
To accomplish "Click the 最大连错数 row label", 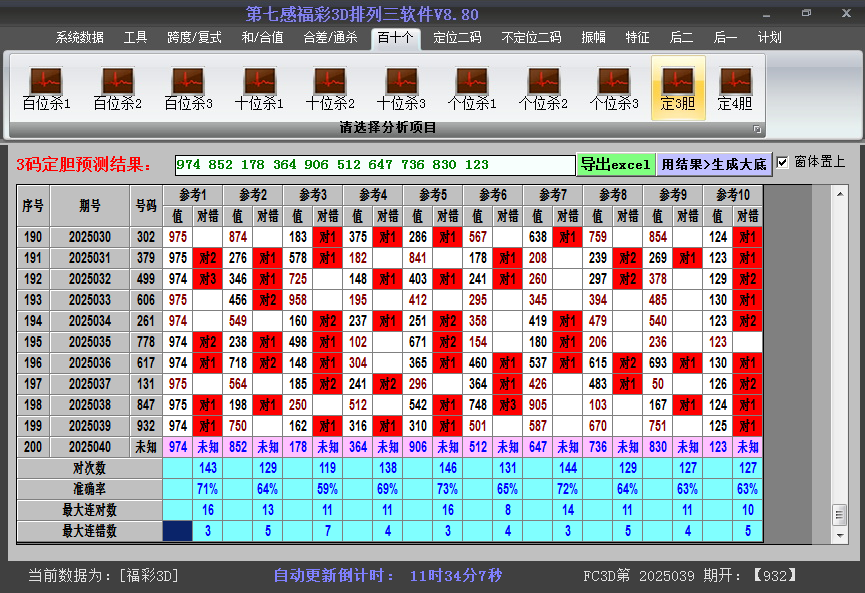I will tap(89, 531).
